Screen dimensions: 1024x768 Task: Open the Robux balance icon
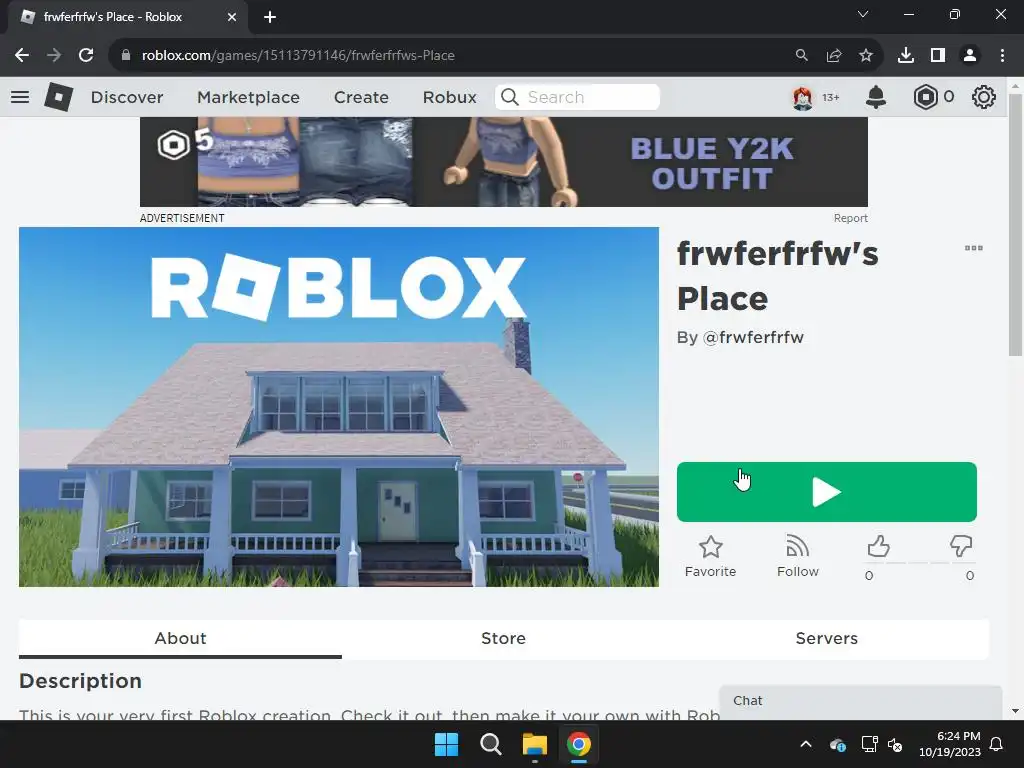925,97
